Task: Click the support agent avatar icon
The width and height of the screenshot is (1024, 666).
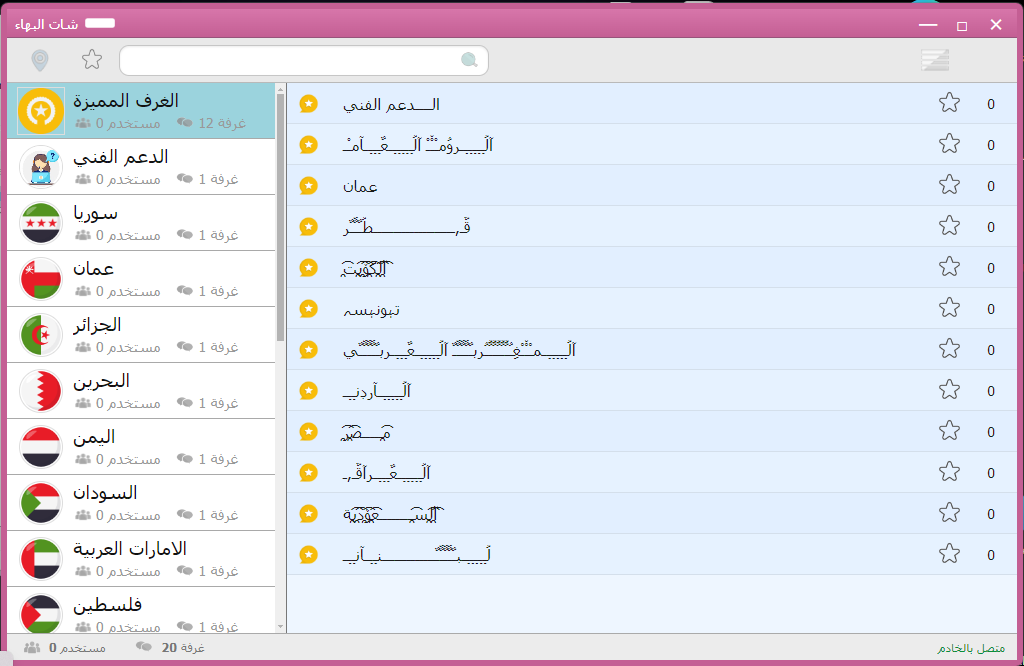Action: click(41, 166)
